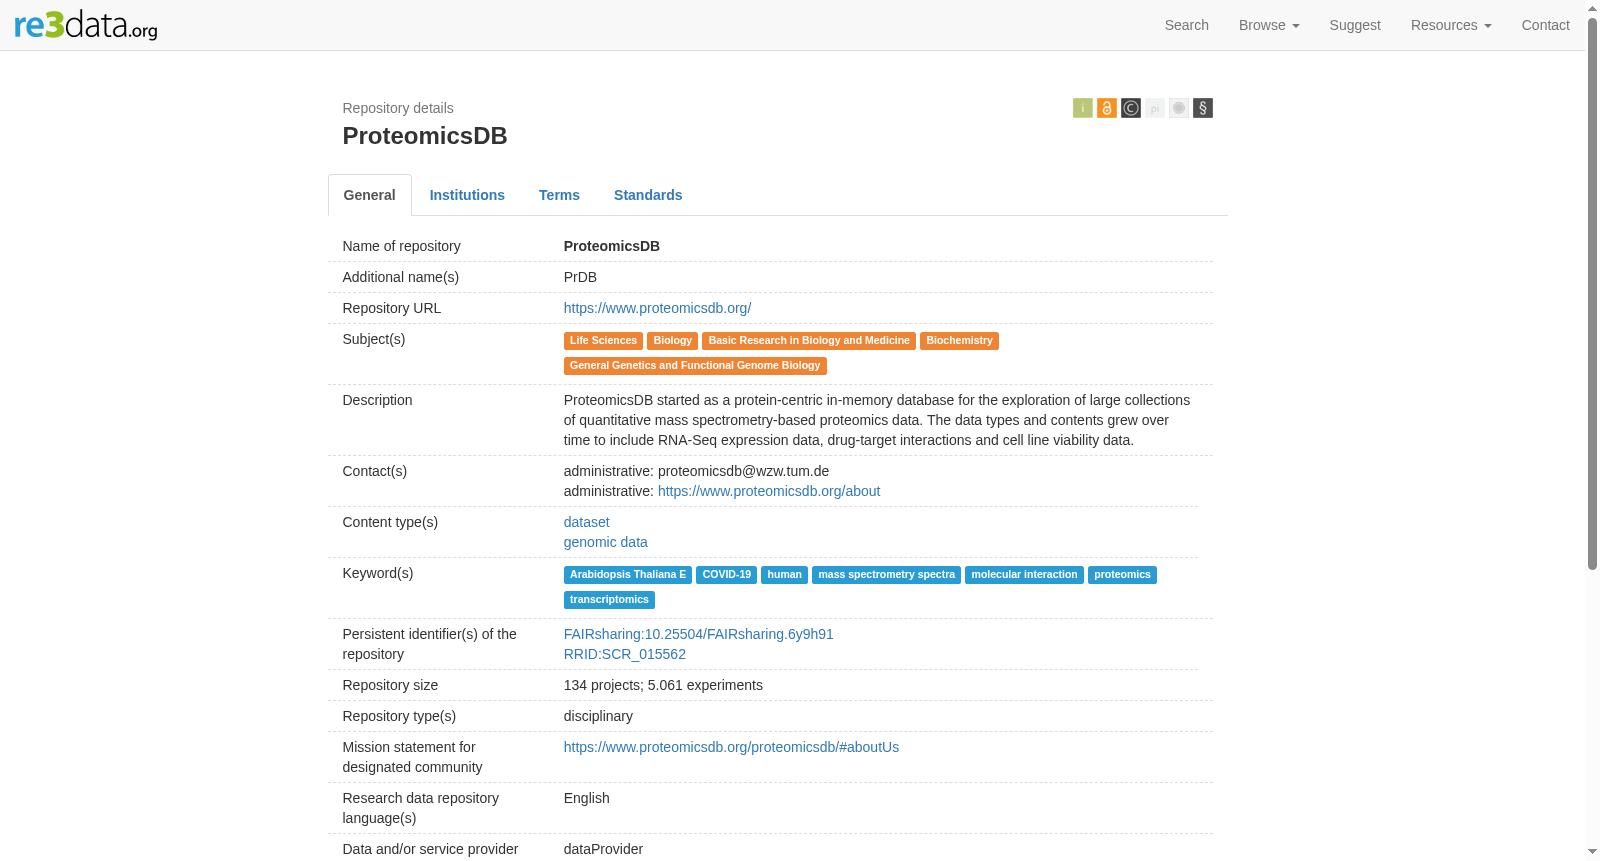Click the 'Repository details' subtitle text
Screen dimensions: 1600x861
tap(398, 108)
